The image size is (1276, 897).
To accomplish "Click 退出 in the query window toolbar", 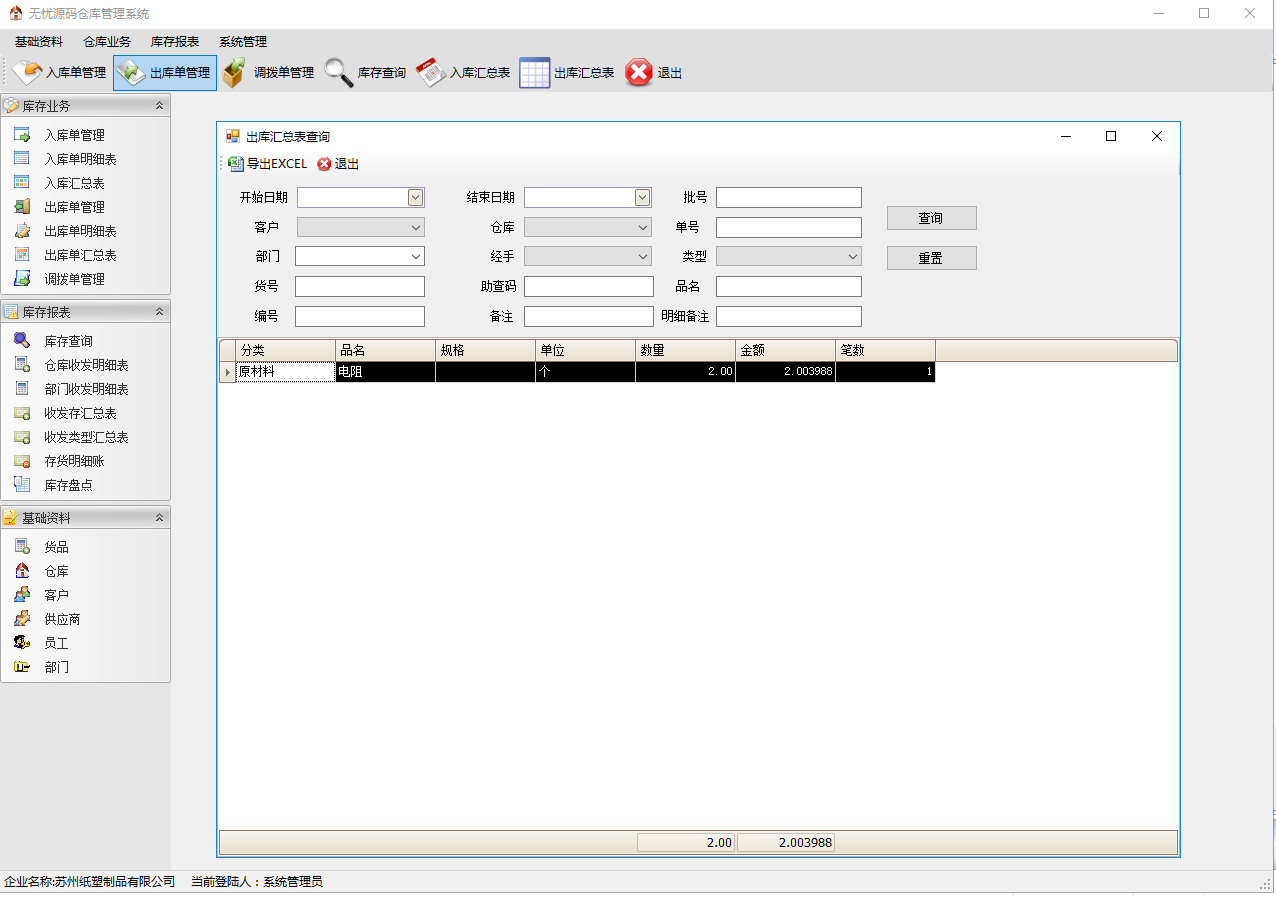I will 338,164.
